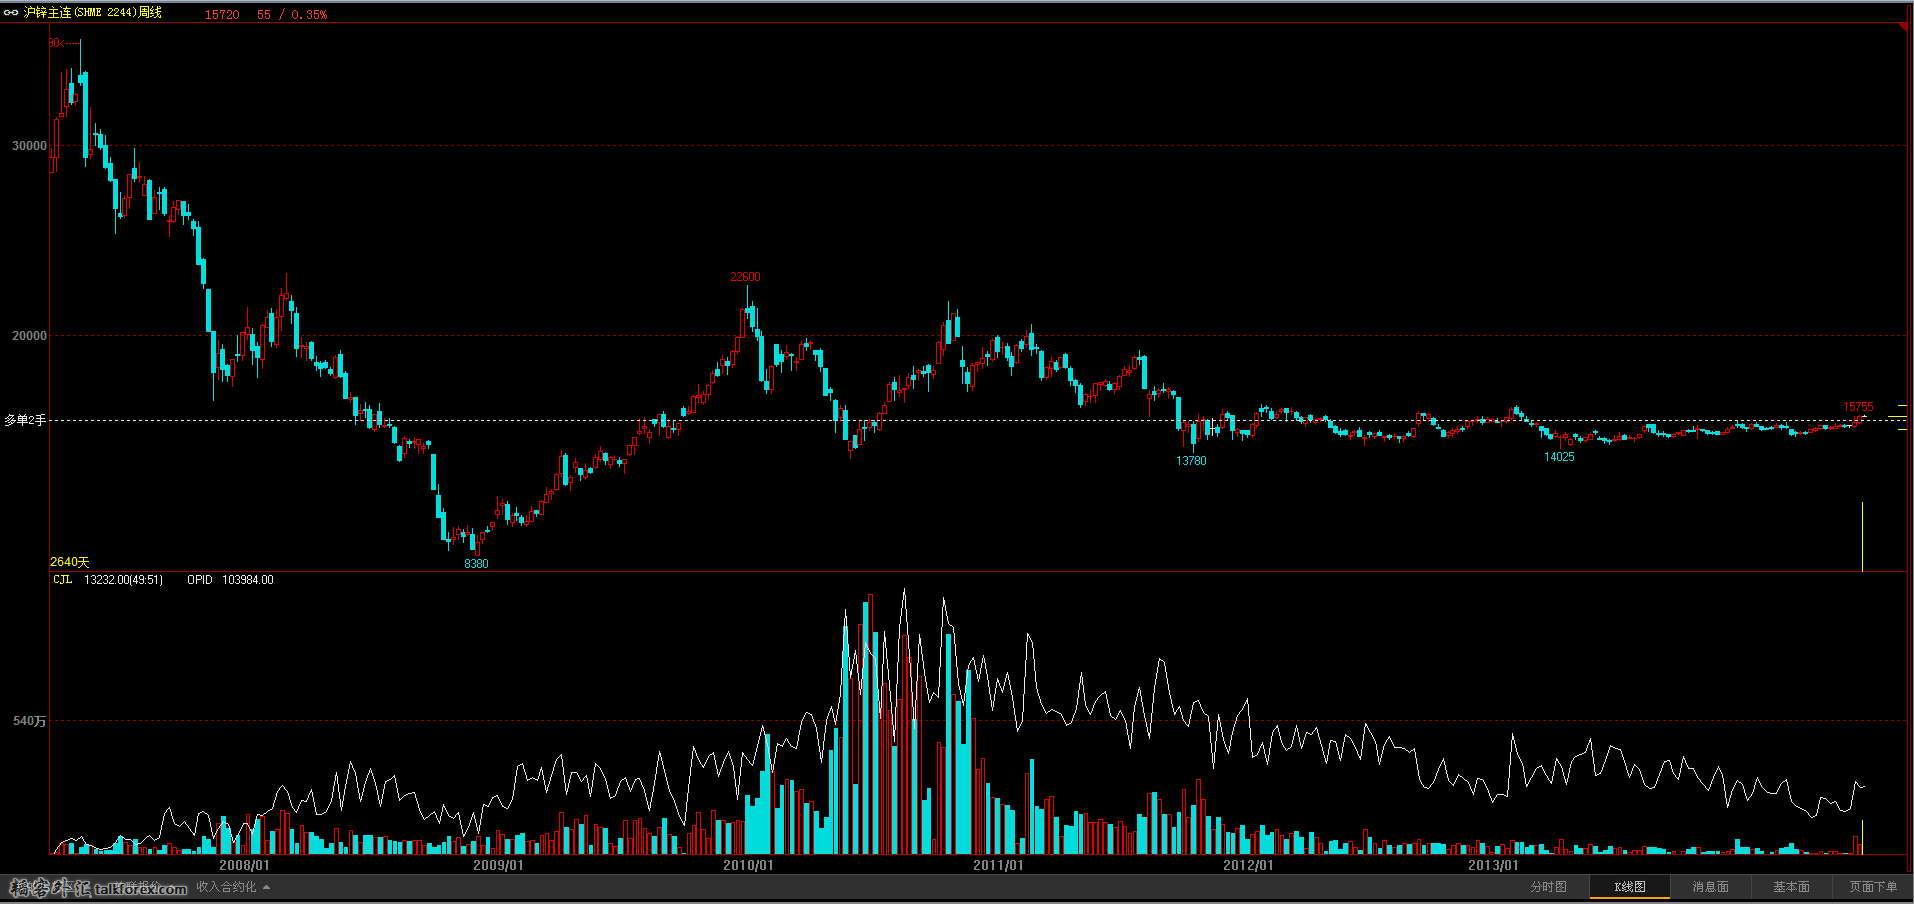
Task: Open the 基本面 tab
Action: click(x=1791, y=887)
